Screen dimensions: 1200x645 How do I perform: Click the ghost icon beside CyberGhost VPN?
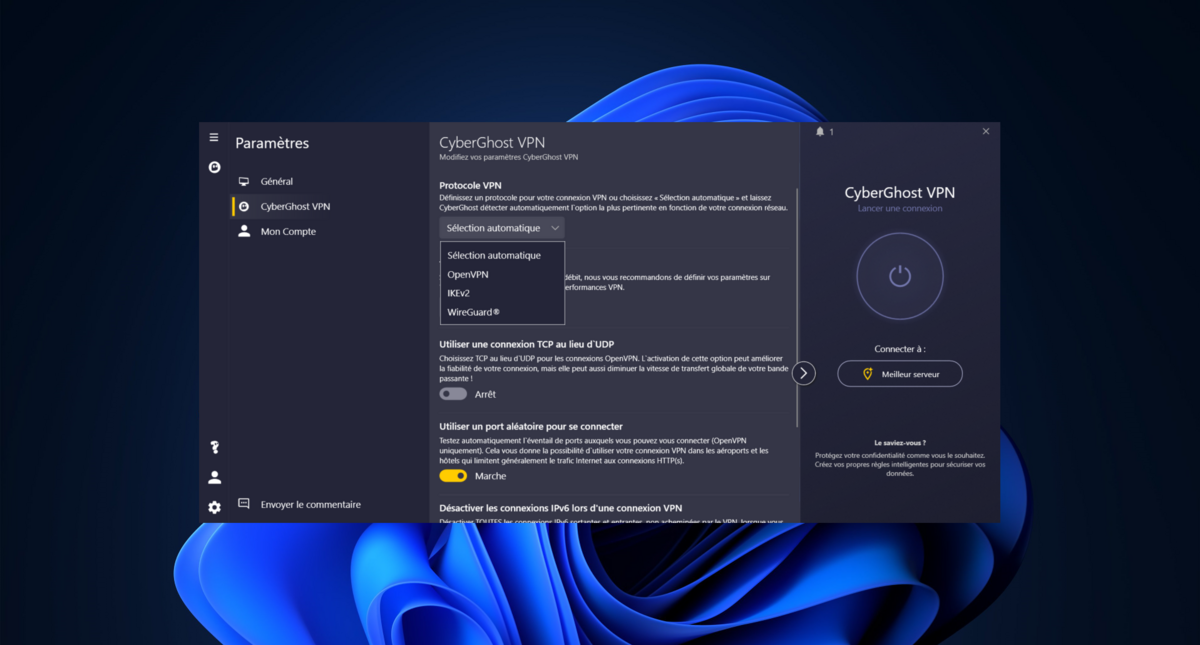tap(243, 207)
